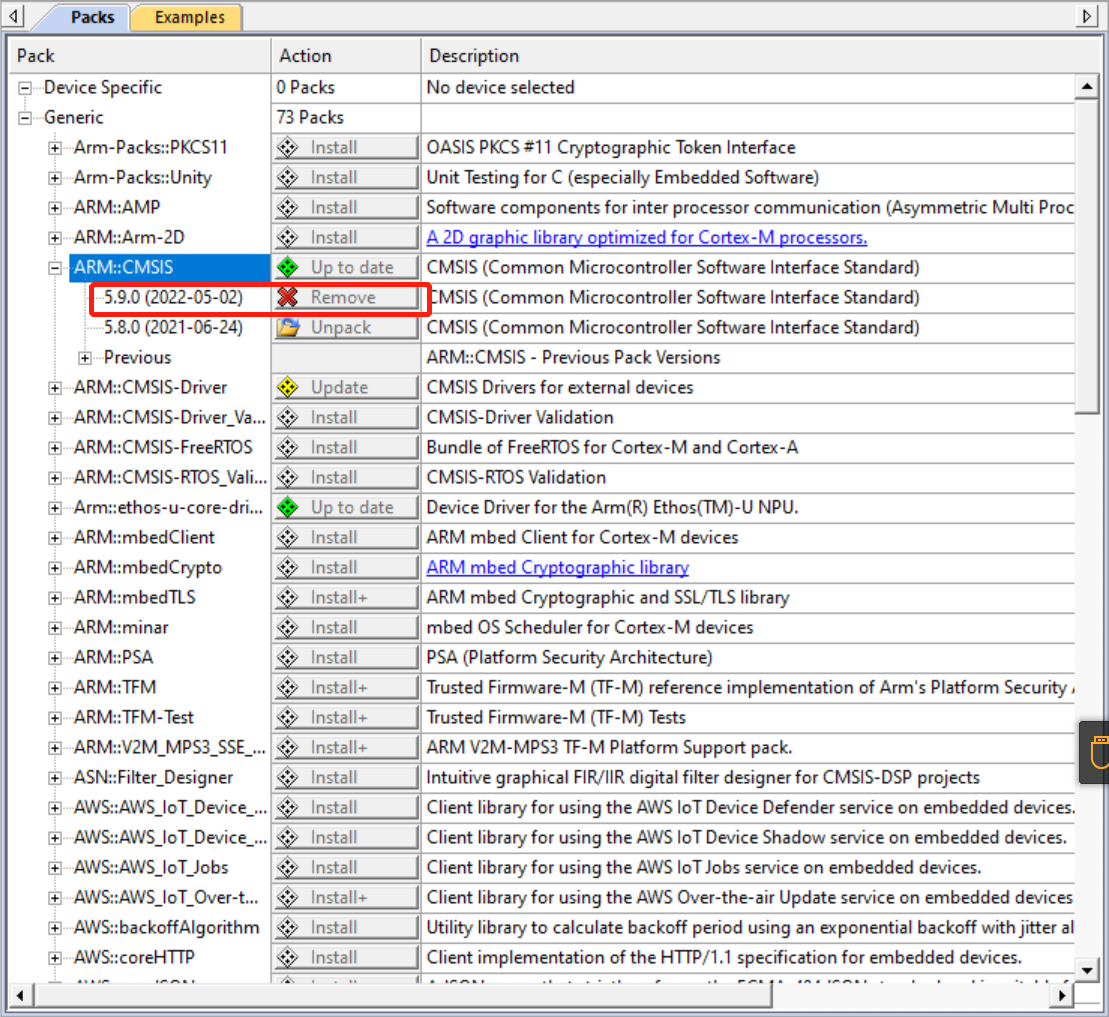Click the tab strip scroll-left arrow
Screen dimensions: 1109x1017
tap(13, 16)
